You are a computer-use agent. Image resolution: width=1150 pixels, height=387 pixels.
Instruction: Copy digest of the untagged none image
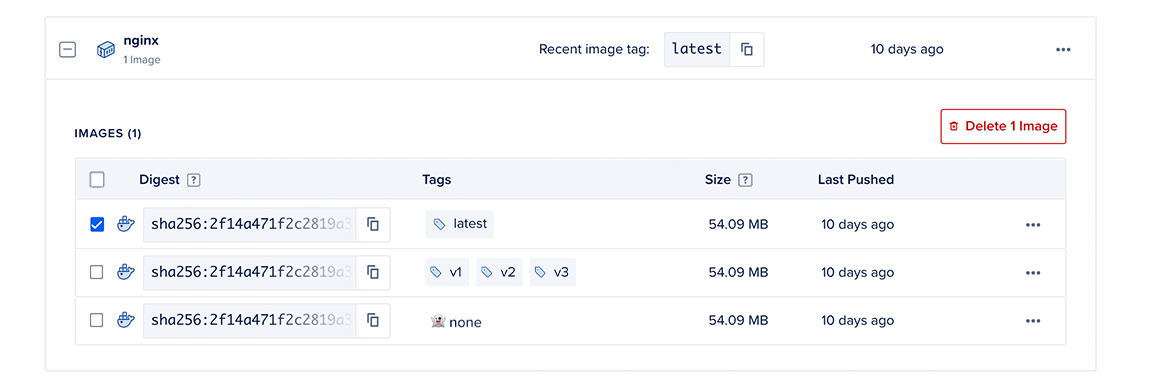click(373, 320)
